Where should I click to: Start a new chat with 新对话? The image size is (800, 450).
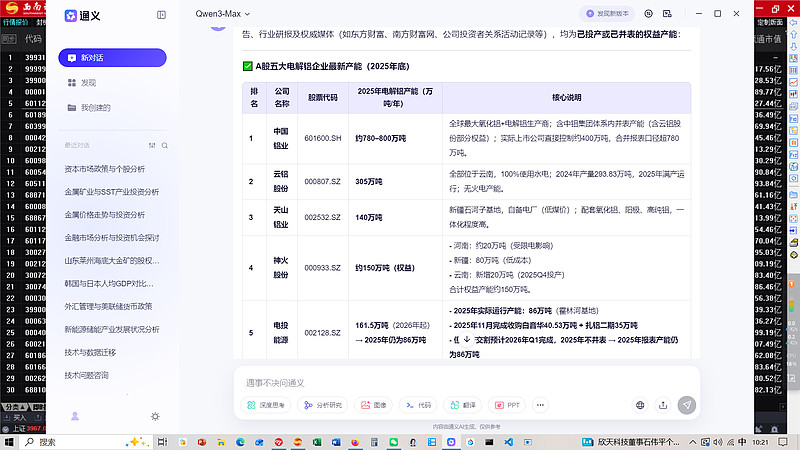click(112, 58)
